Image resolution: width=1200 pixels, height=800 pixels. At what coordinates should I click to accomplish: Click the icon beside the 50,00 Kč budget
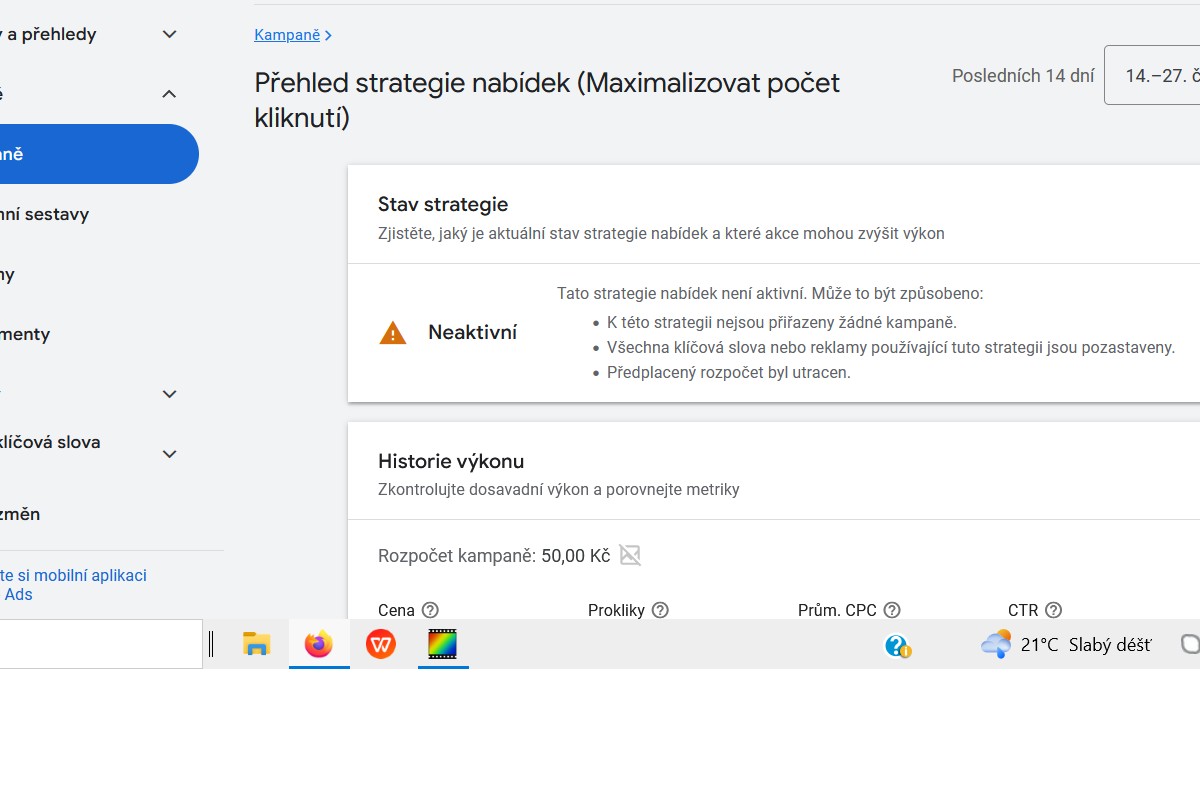click(x=630, y=555)
